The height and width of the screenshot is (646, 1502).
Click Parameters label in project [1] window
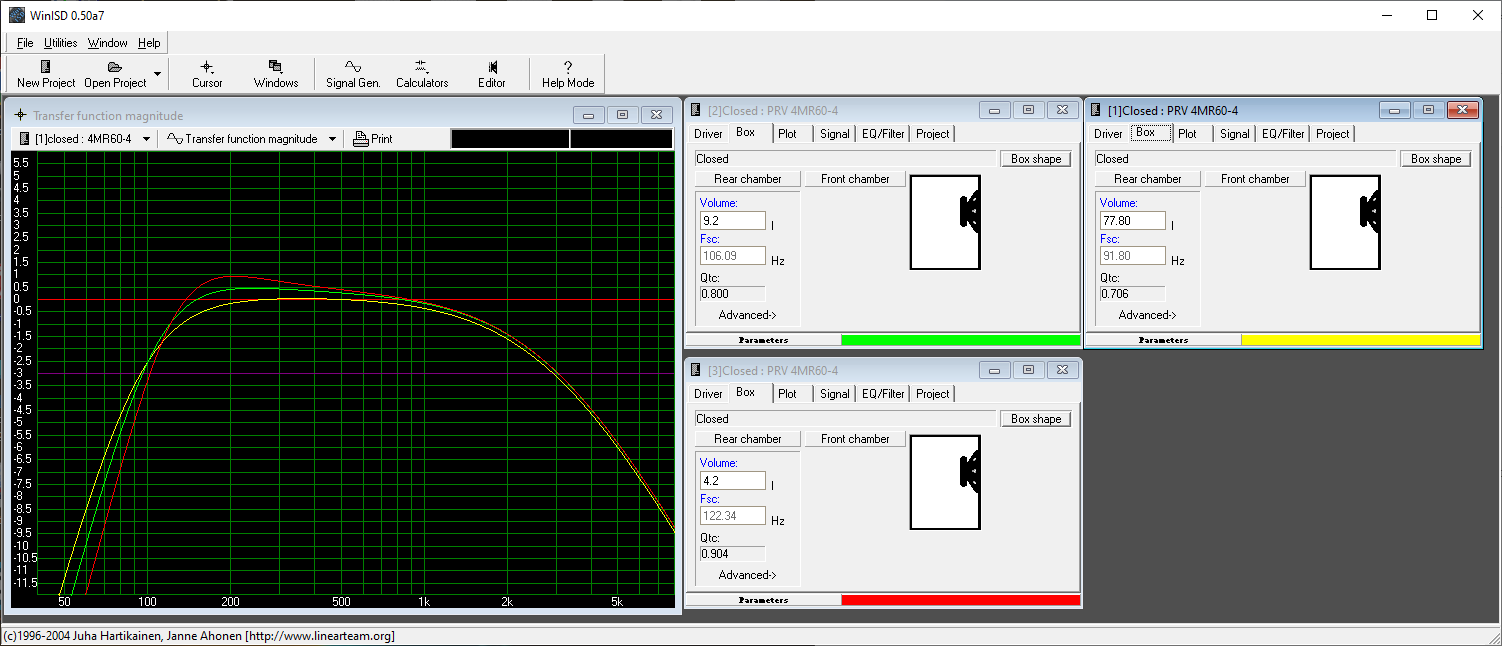[x=1163, y=340]
